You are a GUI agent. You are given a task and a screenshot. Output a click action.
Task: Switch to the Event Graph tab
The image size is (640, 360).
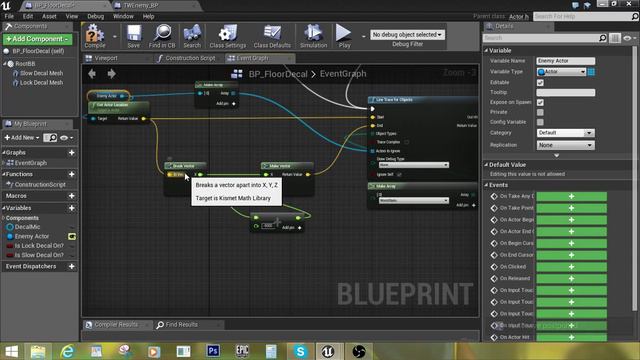(x=252, y=58)
